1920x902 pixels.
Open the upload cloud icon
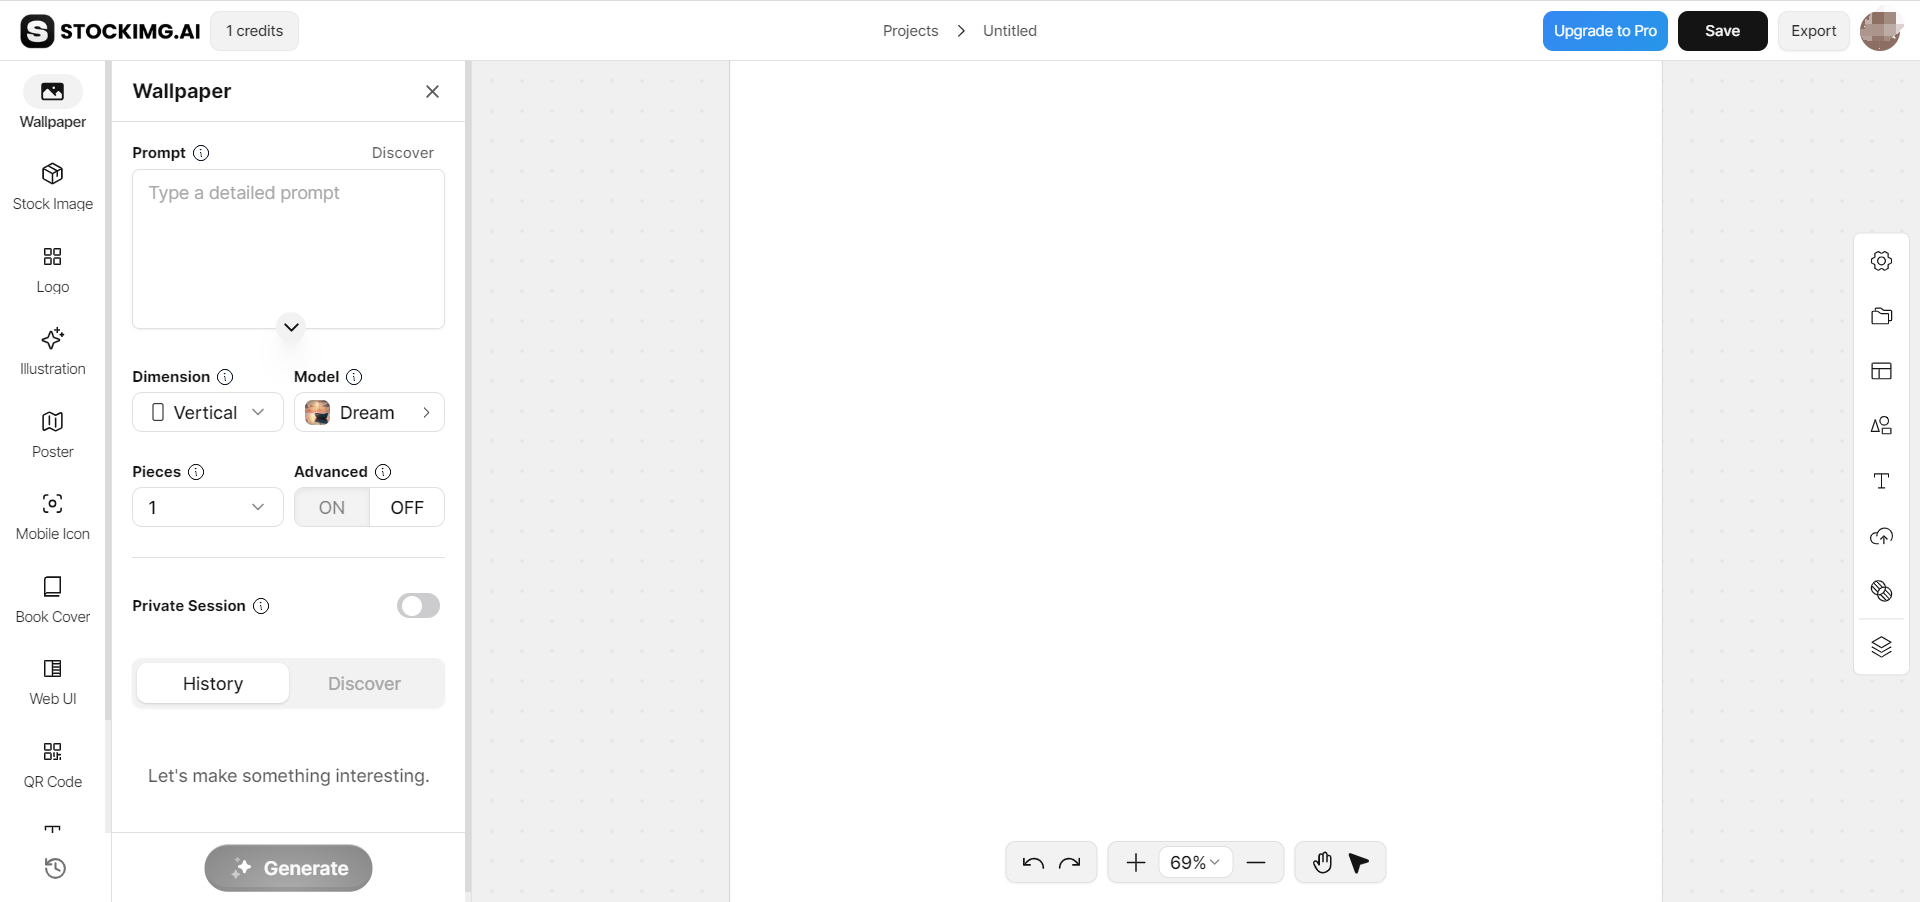coord(1881,537)
